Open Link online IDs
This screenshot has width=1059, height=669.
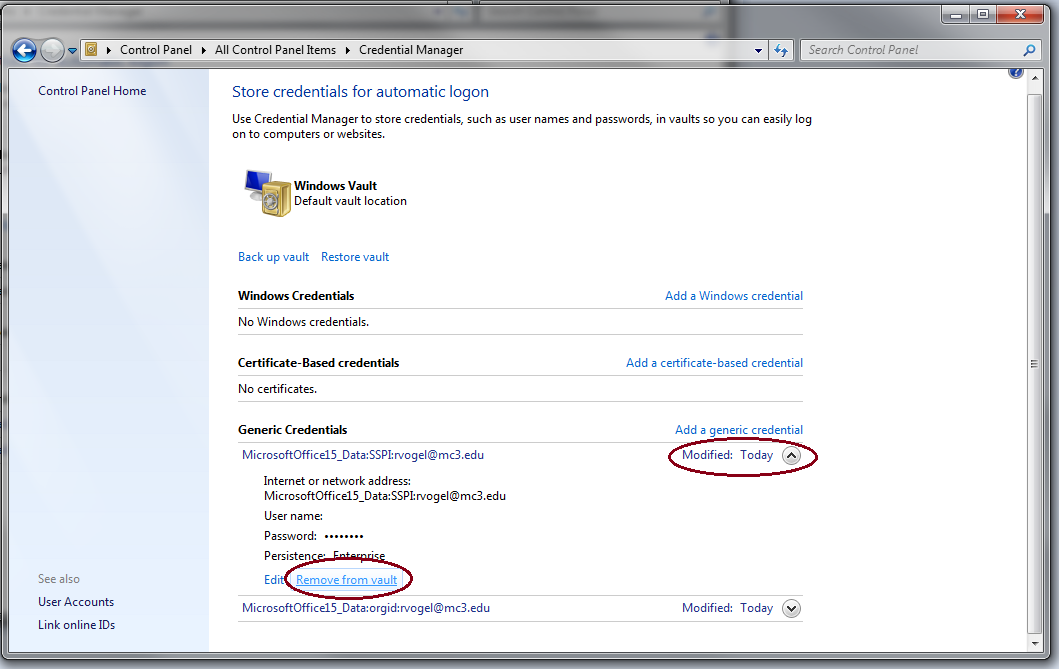(x=76, y=624)
